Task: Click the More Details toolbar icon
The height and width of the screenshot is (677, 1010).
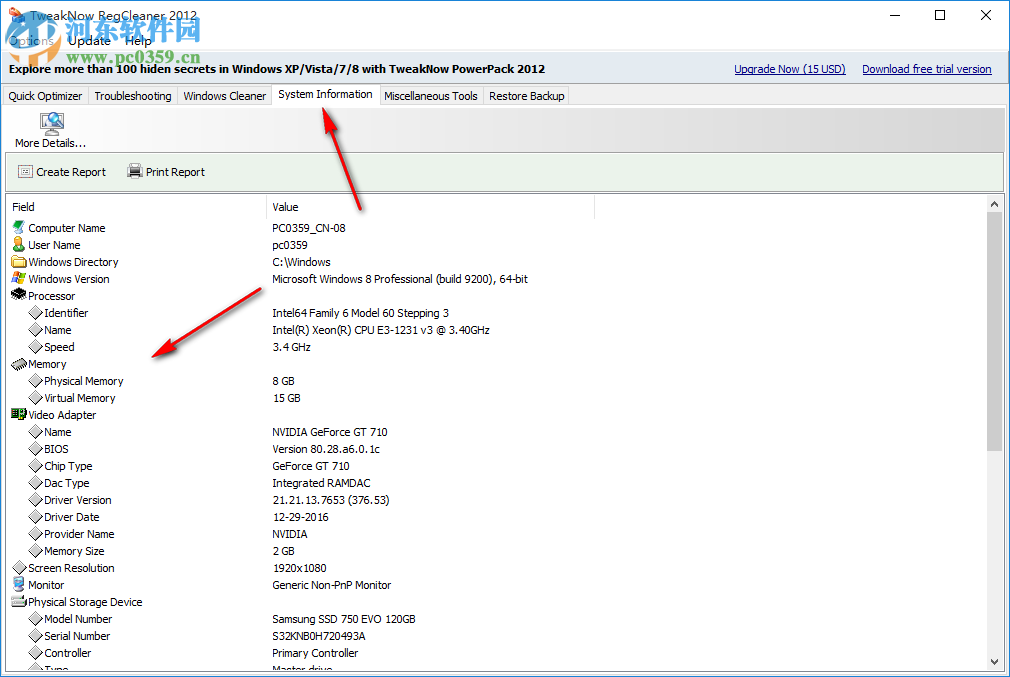Action: 50,124
